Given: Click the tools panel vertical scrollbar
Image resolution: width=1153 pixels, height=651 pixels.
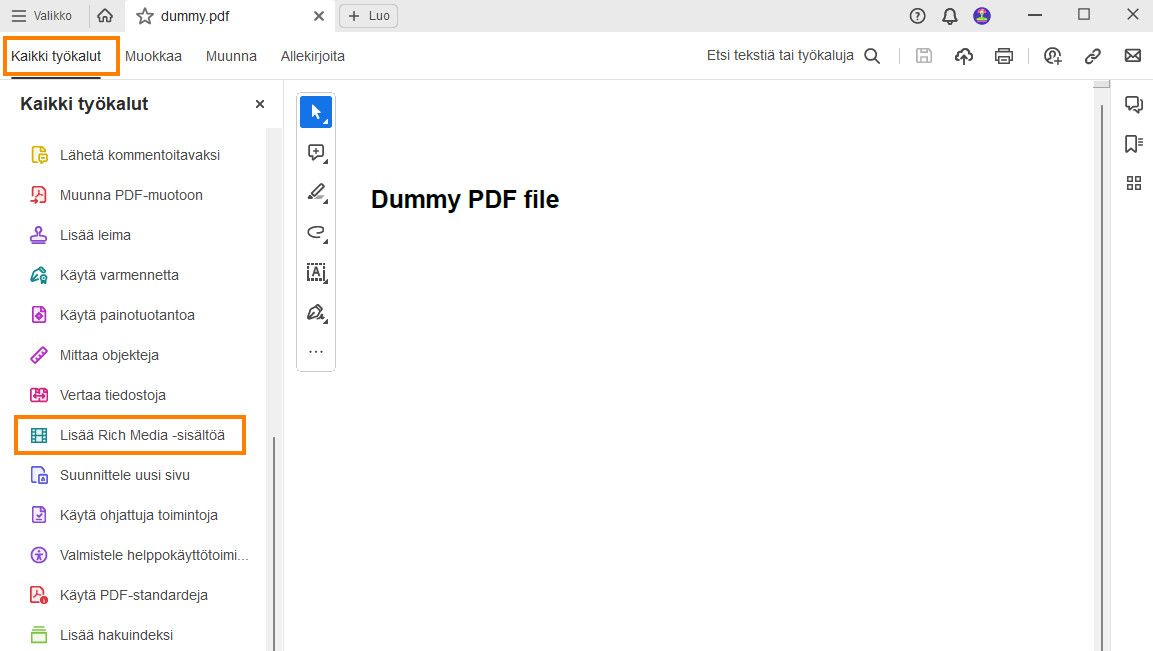Looking at the screenshot, I should [x=274, y=543].
